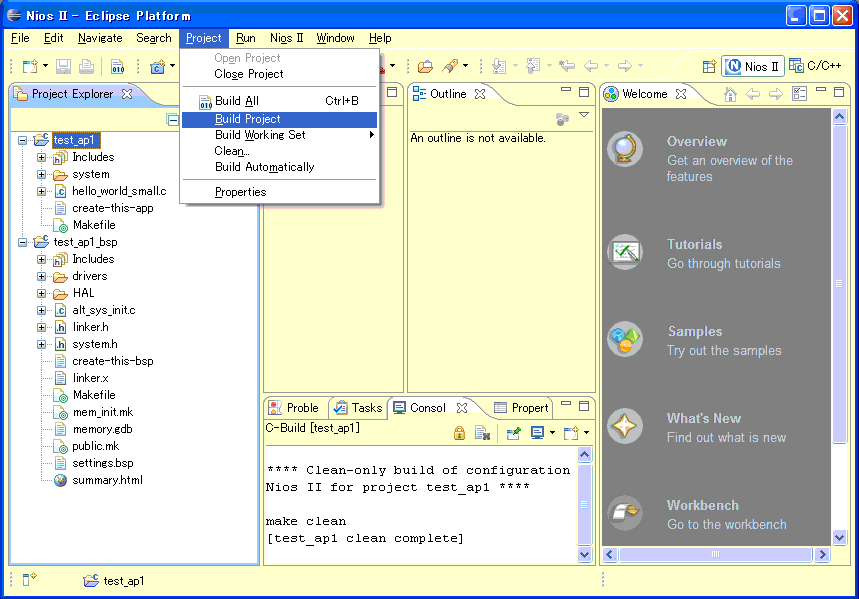The image size is (859, 599).
Task: Open the Samples link in Welcome
Action: point(695,332)
